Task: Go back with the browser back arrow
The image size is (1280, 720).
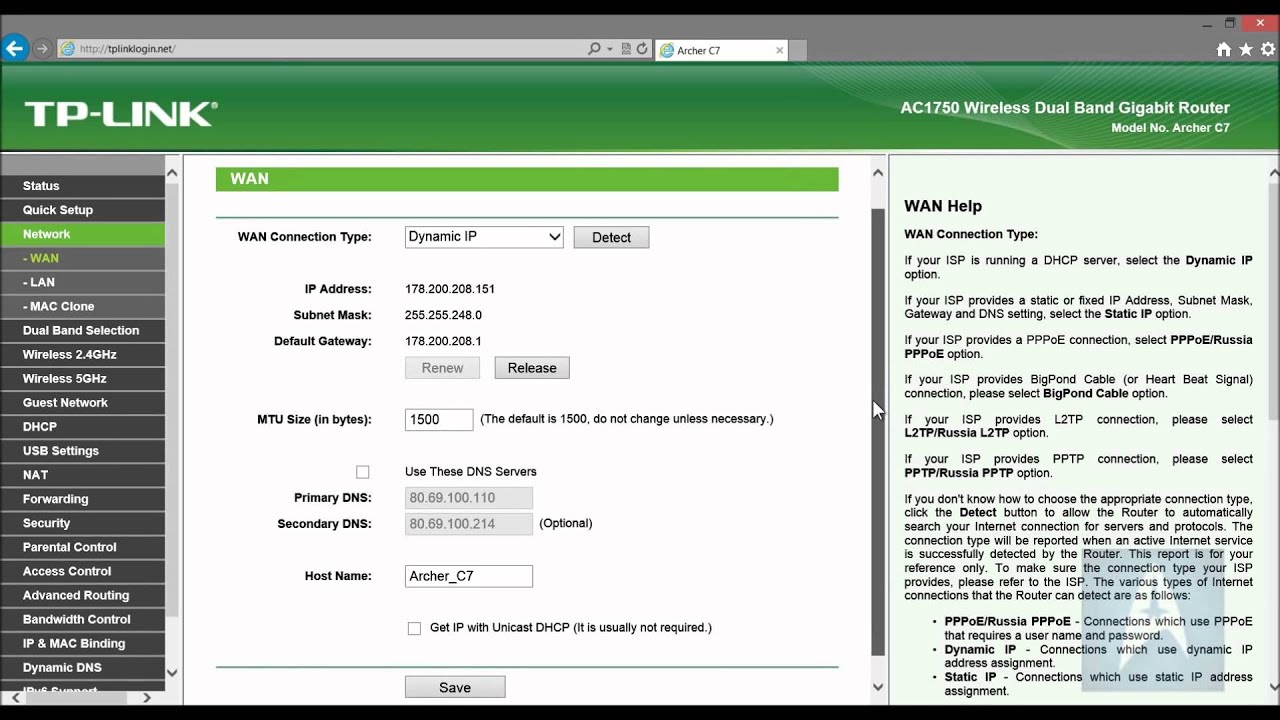Action: tap(14, 48)
